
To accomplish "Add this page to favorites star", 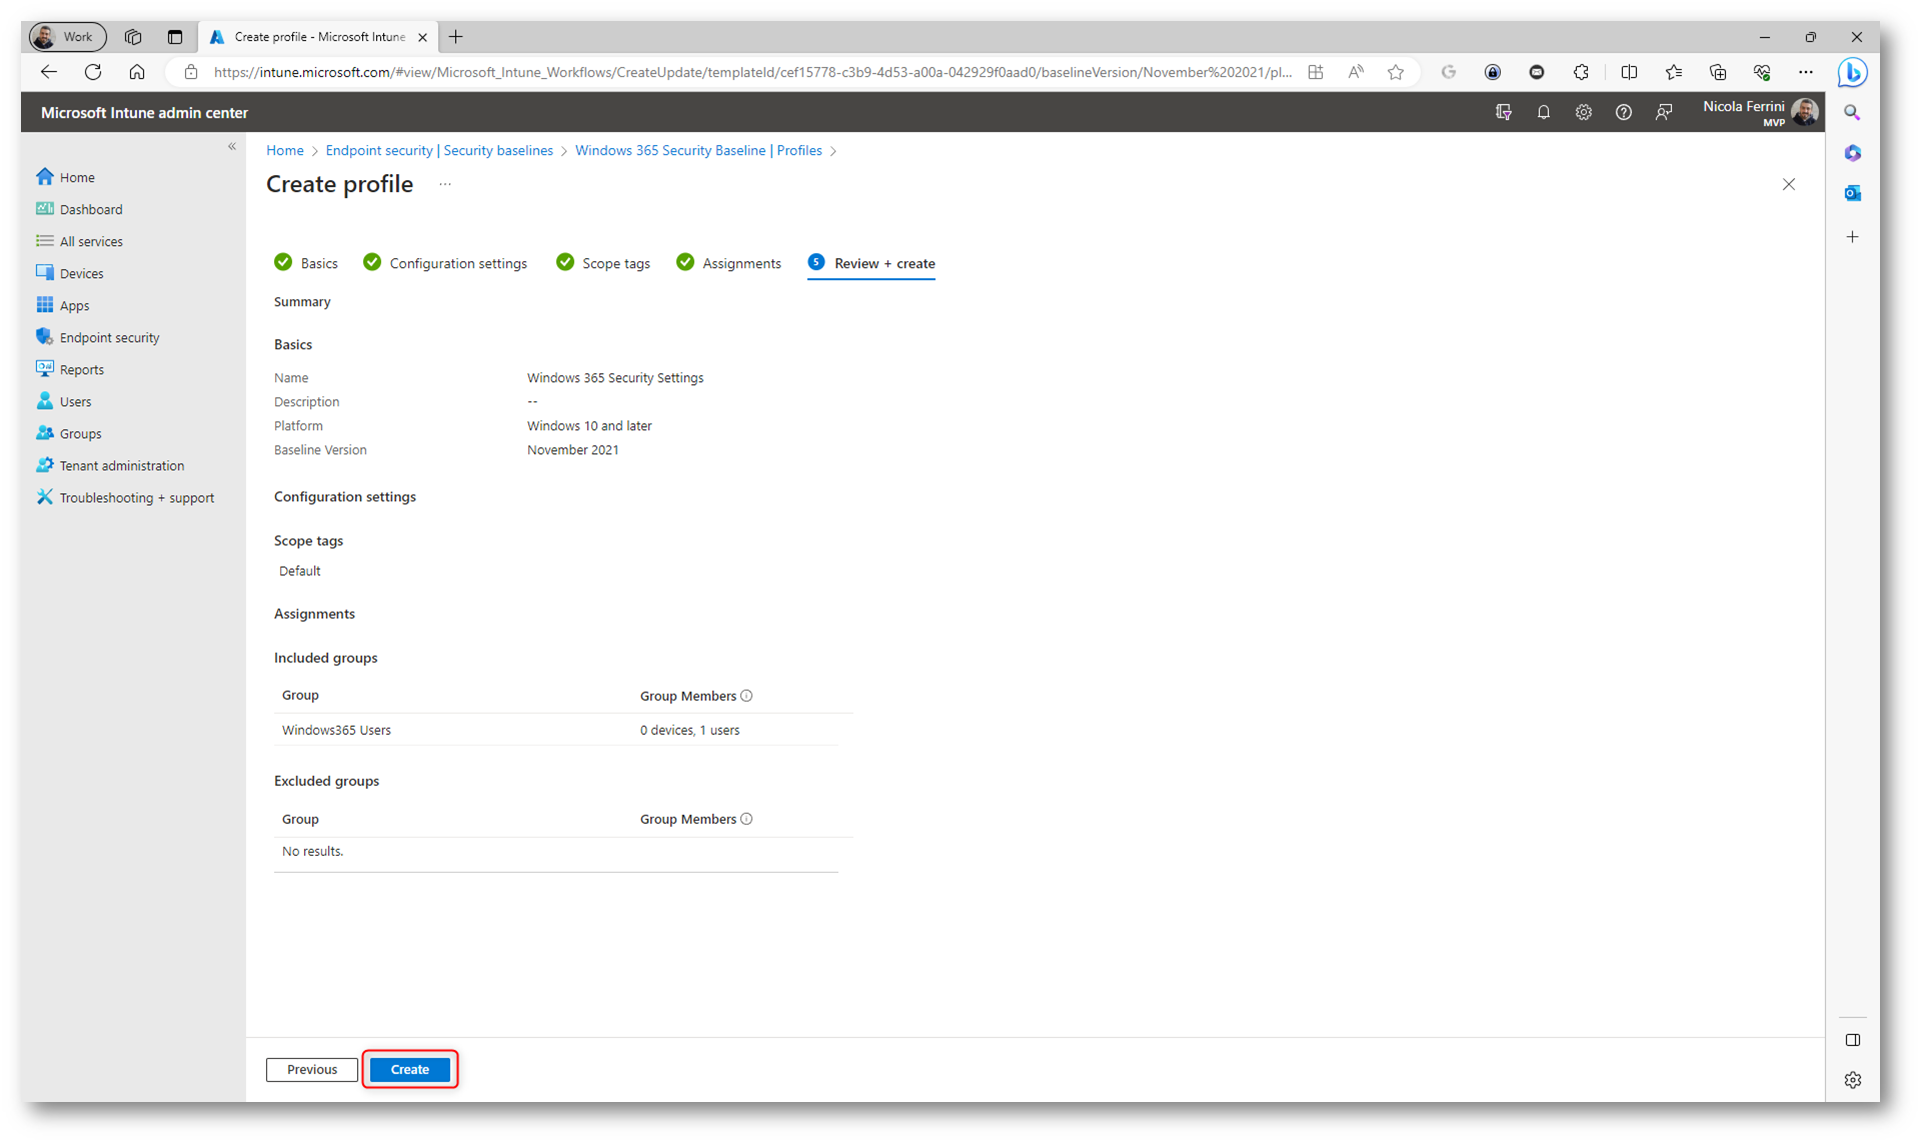I will 1396,72.
